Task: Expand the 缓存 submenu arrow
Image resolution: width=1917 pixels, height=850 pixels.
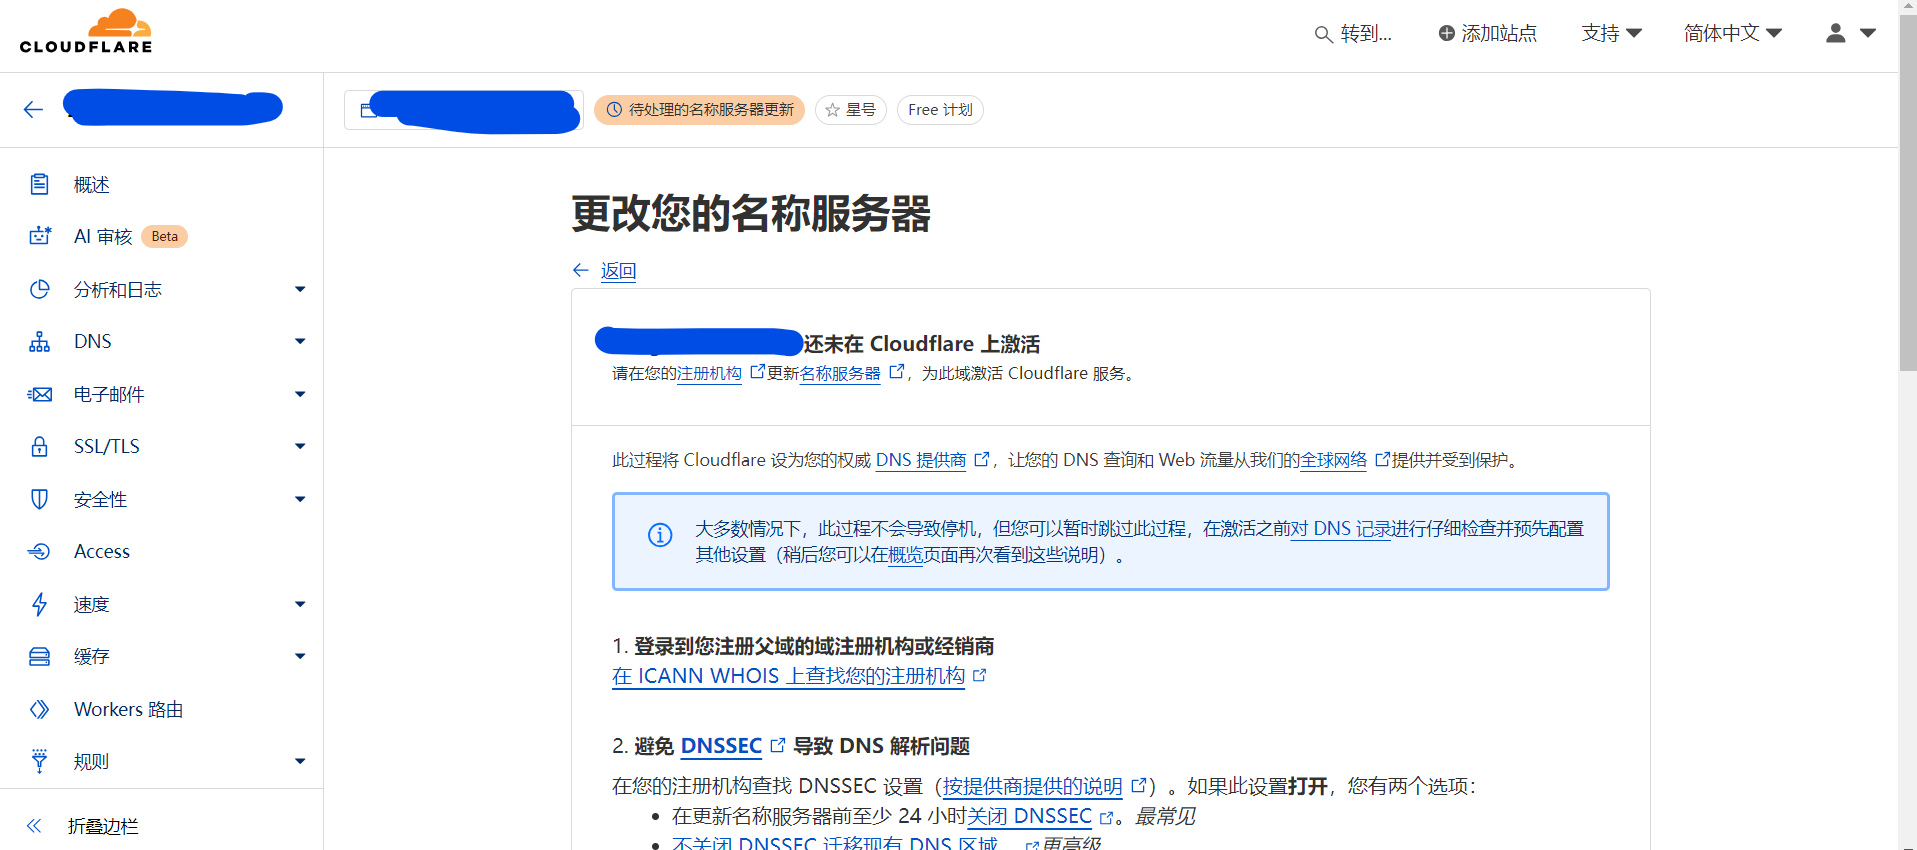Action: [x=300, y=656]
